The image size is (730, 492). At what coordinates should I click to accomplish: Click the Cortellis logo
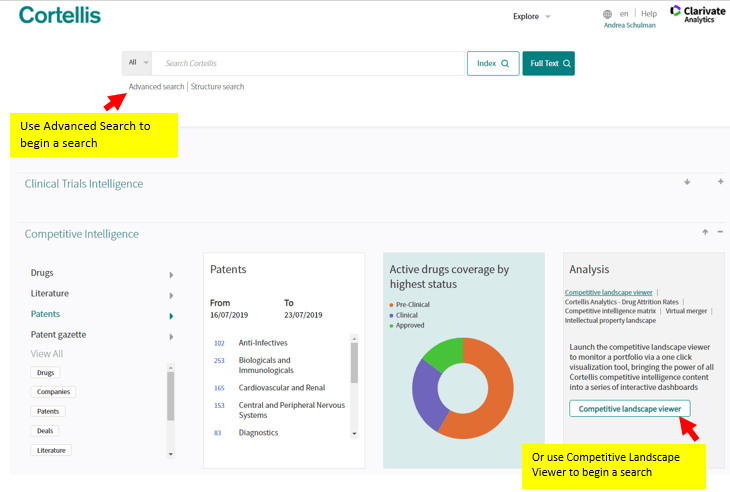click(60, 15)
